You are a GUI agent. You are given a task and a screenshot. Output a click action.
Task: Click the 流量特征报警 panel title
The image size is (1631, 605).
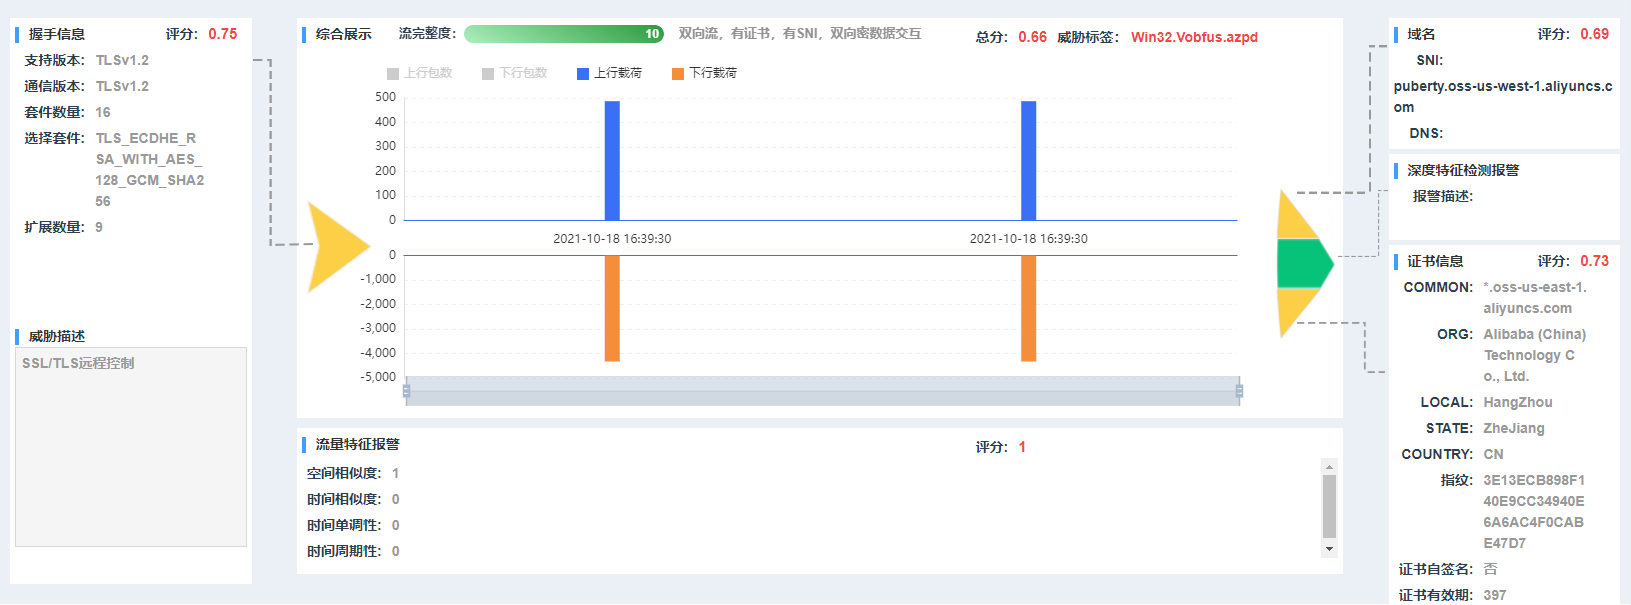(358, 444)
